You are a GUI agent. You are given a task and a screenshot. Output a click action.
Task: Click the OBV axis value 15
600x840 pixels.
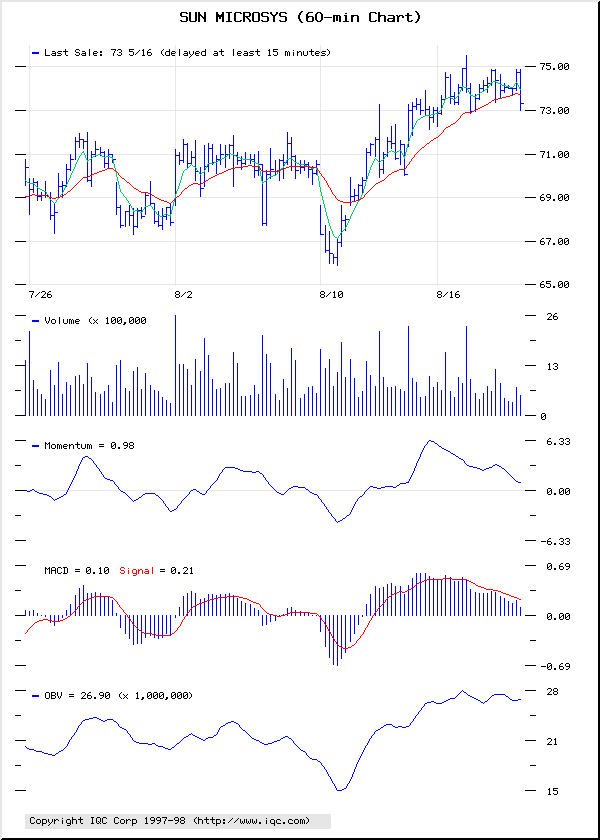point(552,791)
